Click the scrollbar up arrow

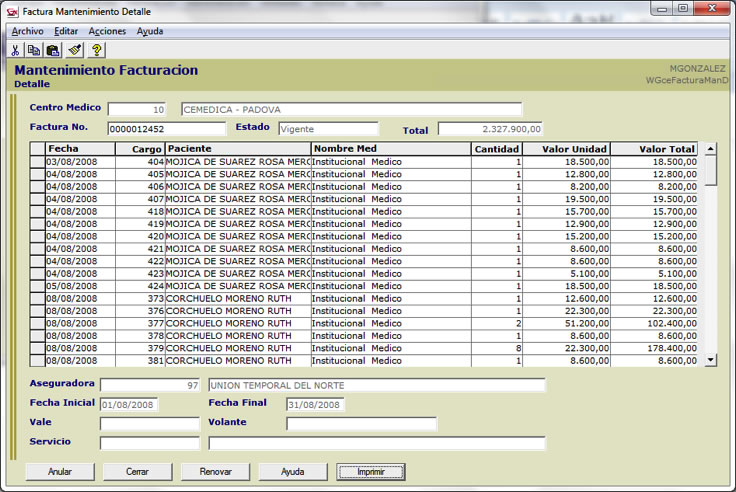click(x=711, y=149)
